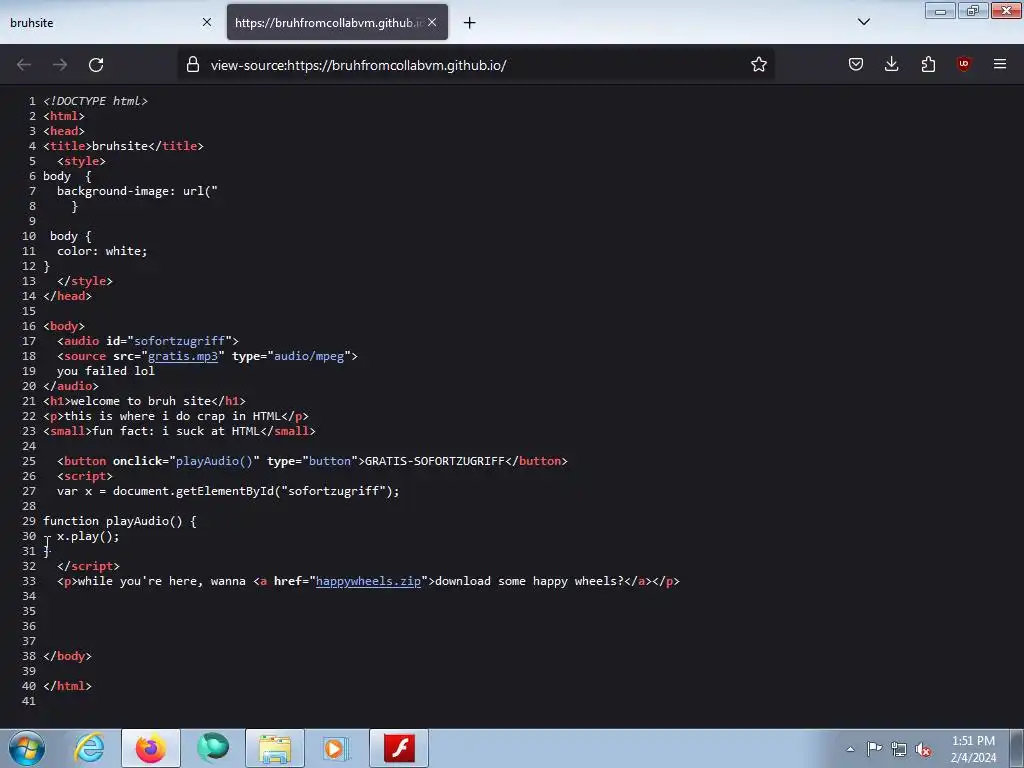Image resolution: width=1024 pixels, height=768 pixels.
Task: Open the gratis.mp3 source link
Action: coord(183,356)
